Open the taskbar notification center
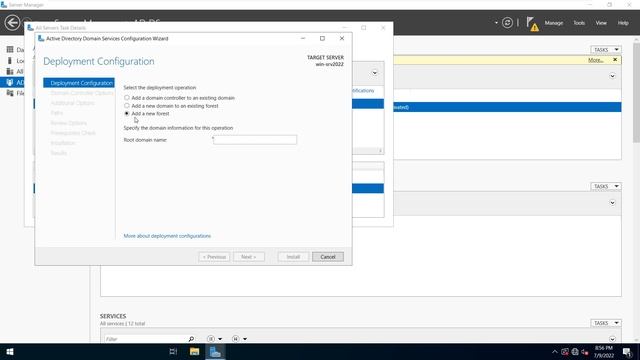The image size is (640, 360). pyautogui.click(x=627, y=352)
